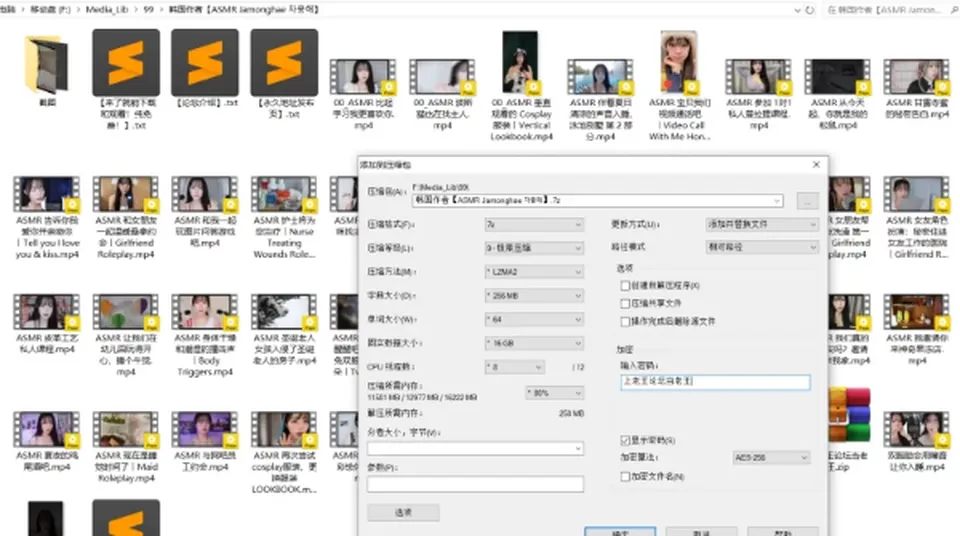Screen dimensions: 960x536
Task: Open the Explorer address bar history dropdown
Action: click(797, 10)
